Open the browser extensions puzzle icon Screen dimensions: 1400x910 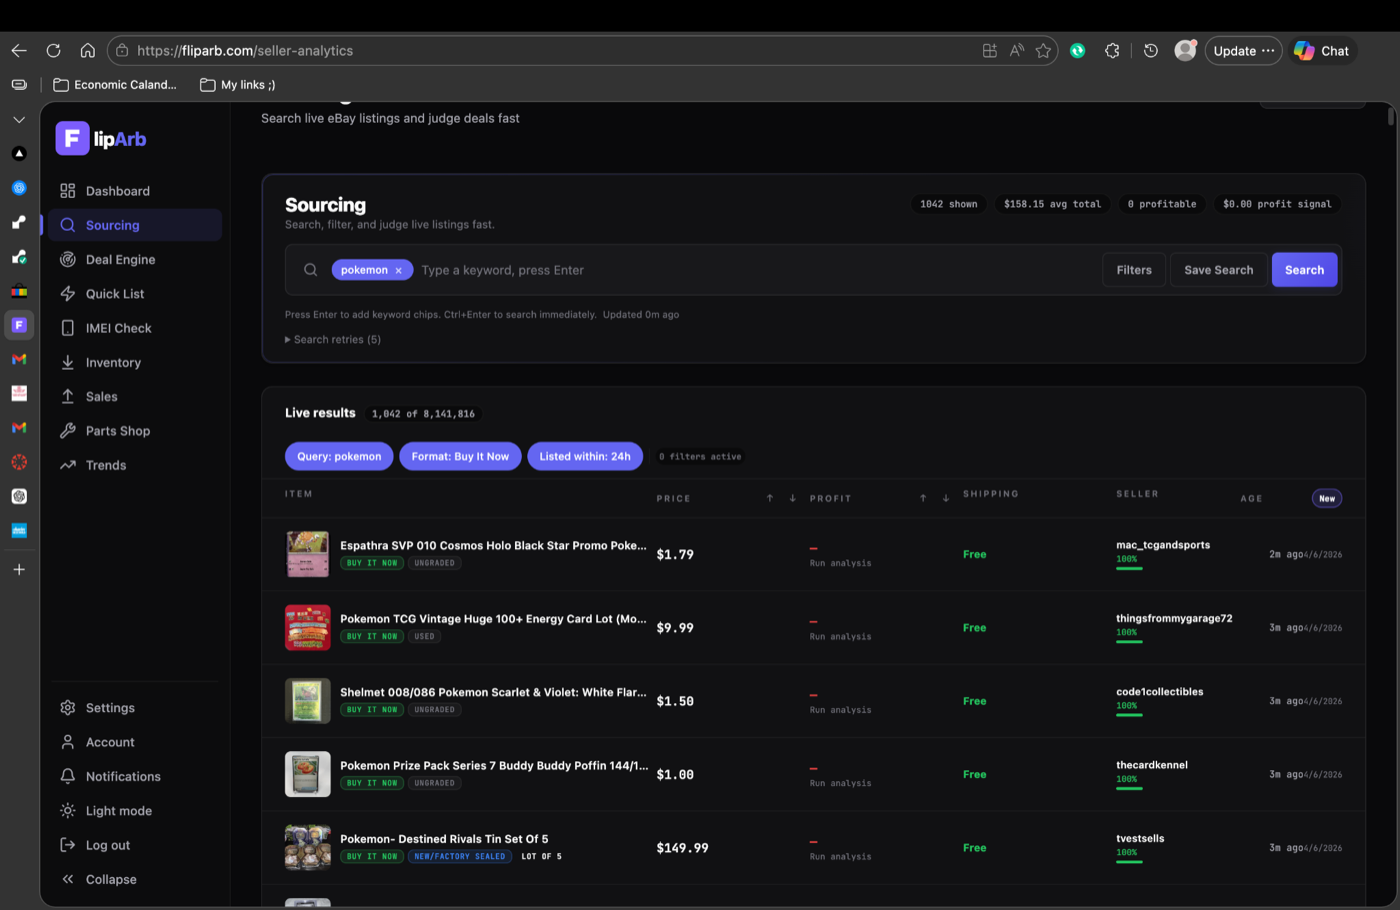[x=1112, y=51]
